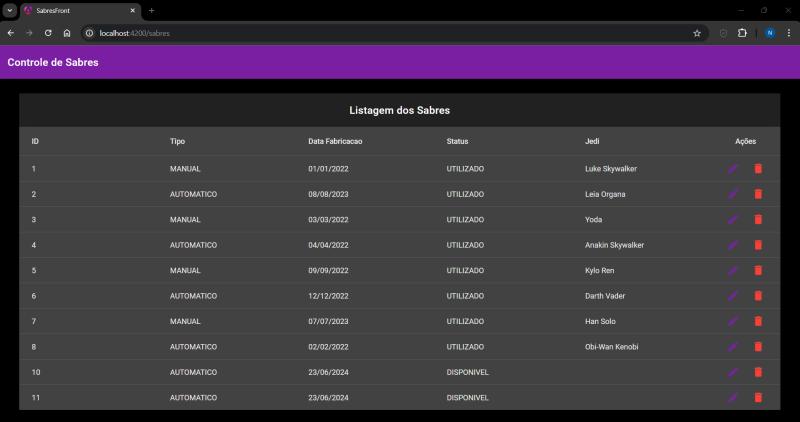
Task: Expand the tab search dropdown arrow
Action: [9, 10]
